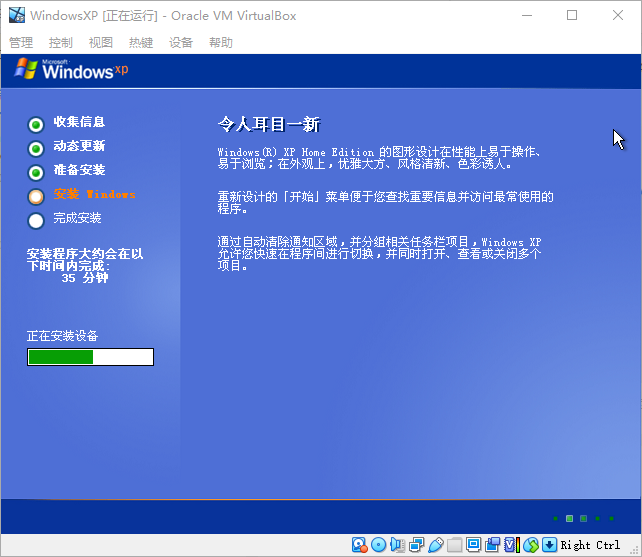Open the 设备 menu
This screenshot has height=557, width=642.
coord(181,42)
